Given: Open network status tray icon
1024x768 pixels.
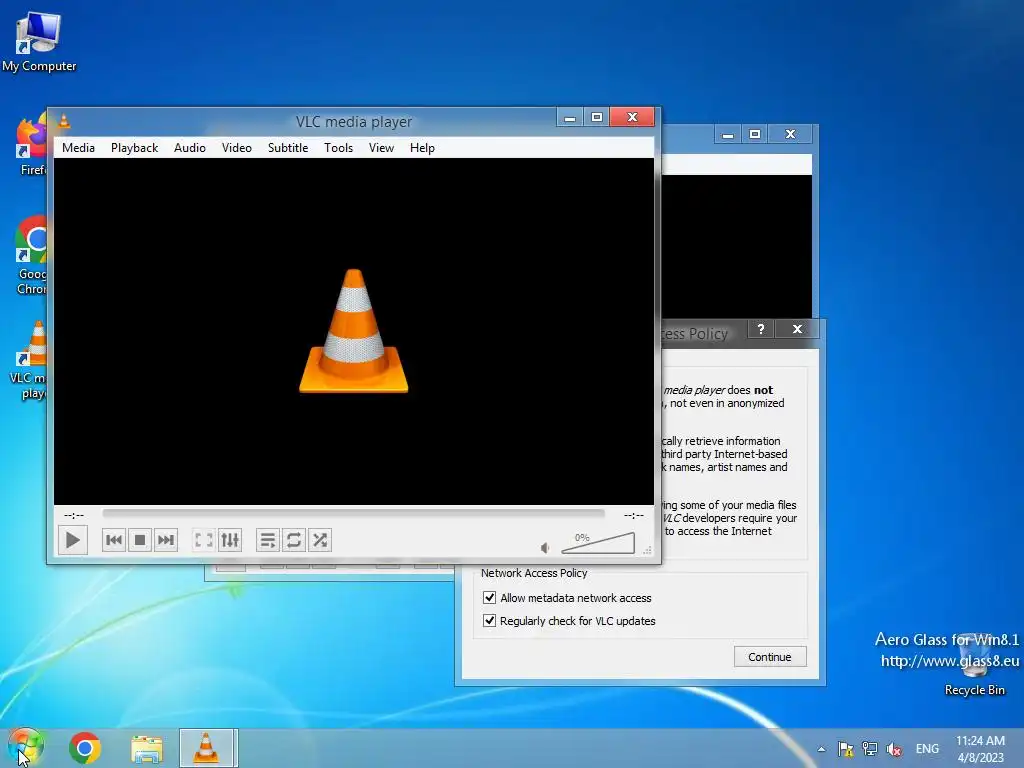Looking at the screenshot, I should point(870,749).
